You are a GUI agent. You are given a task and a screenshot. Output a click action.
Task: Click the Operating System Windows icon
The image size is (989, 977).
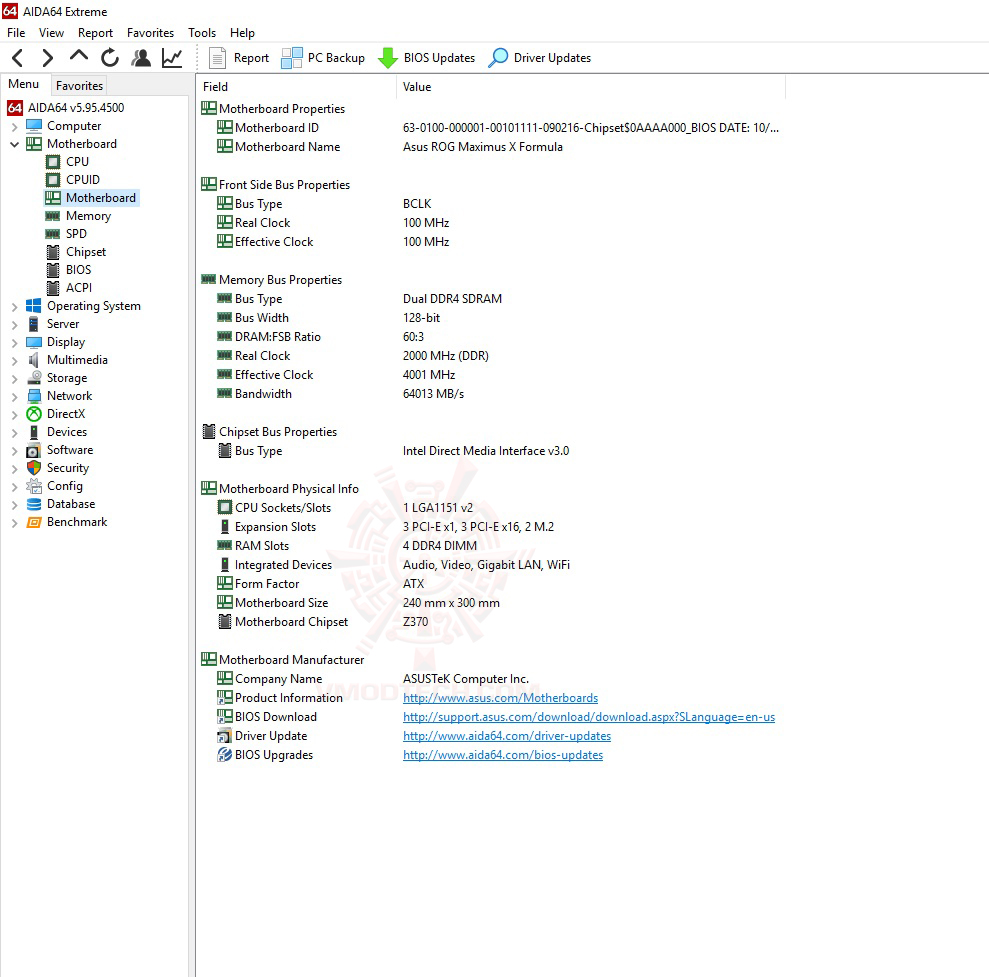click(33, 306)
